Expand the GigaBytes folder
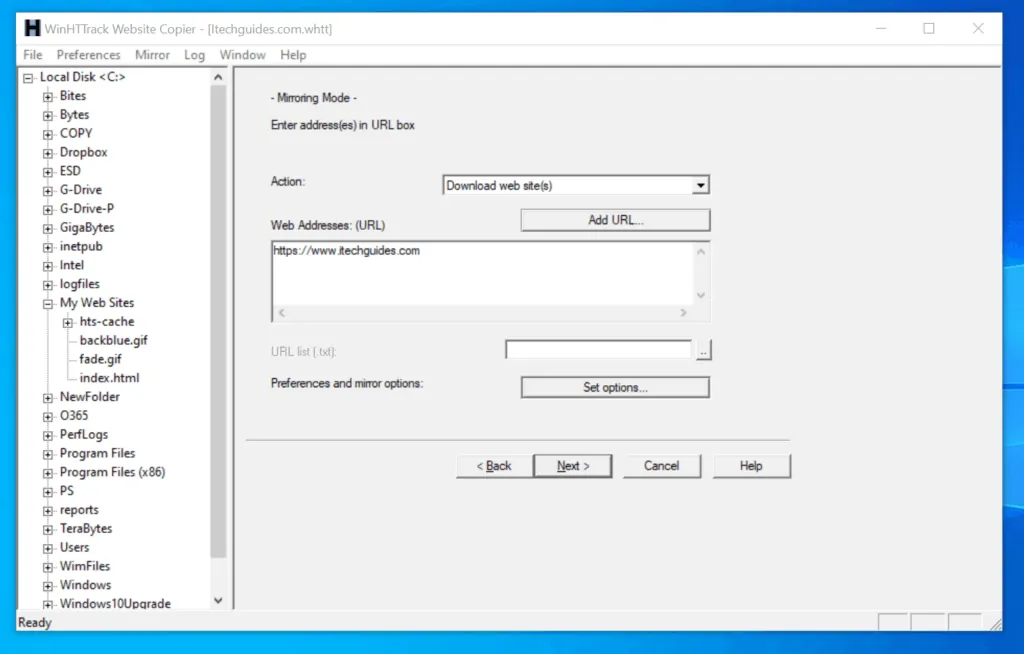Image resolution: width=1024 pixels, height=654 pixels. click(48, 229)
